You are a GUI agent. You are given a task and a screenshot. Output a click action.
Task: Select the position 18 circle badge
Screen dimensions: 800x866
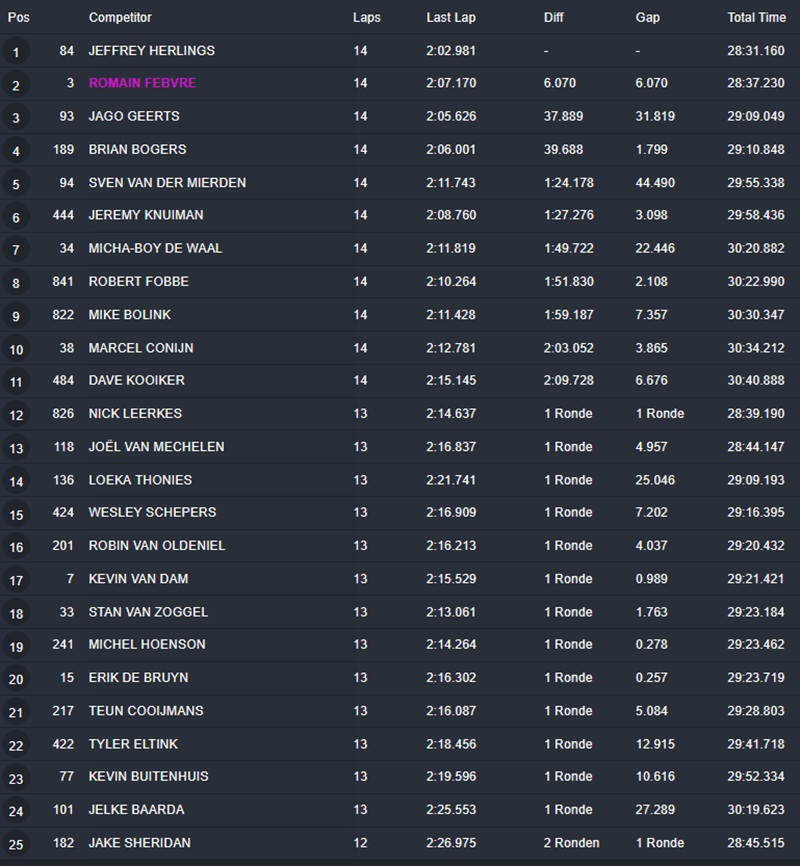point(16,613)
